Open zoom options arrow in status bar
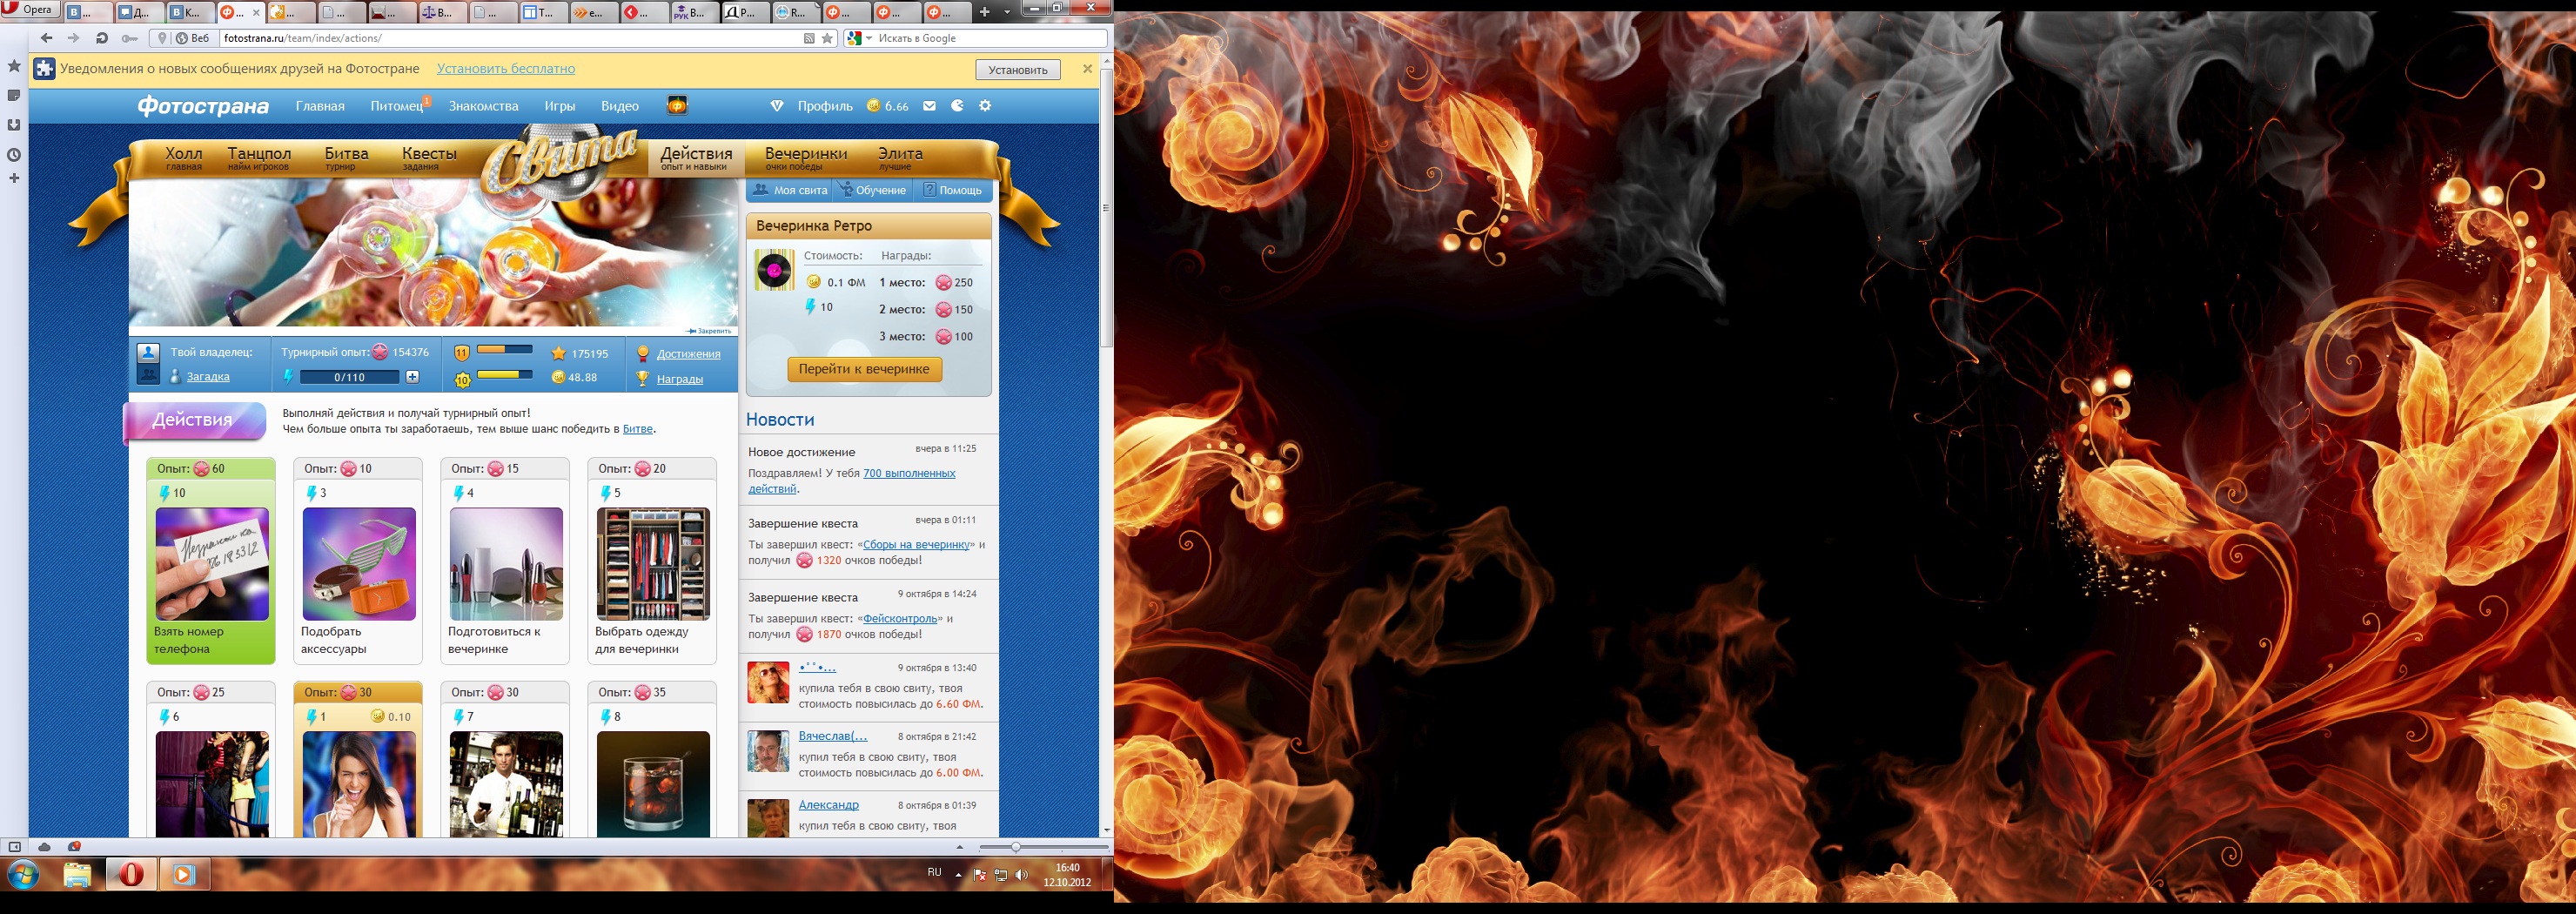The image size is (2576, 914). click(960, 847)
